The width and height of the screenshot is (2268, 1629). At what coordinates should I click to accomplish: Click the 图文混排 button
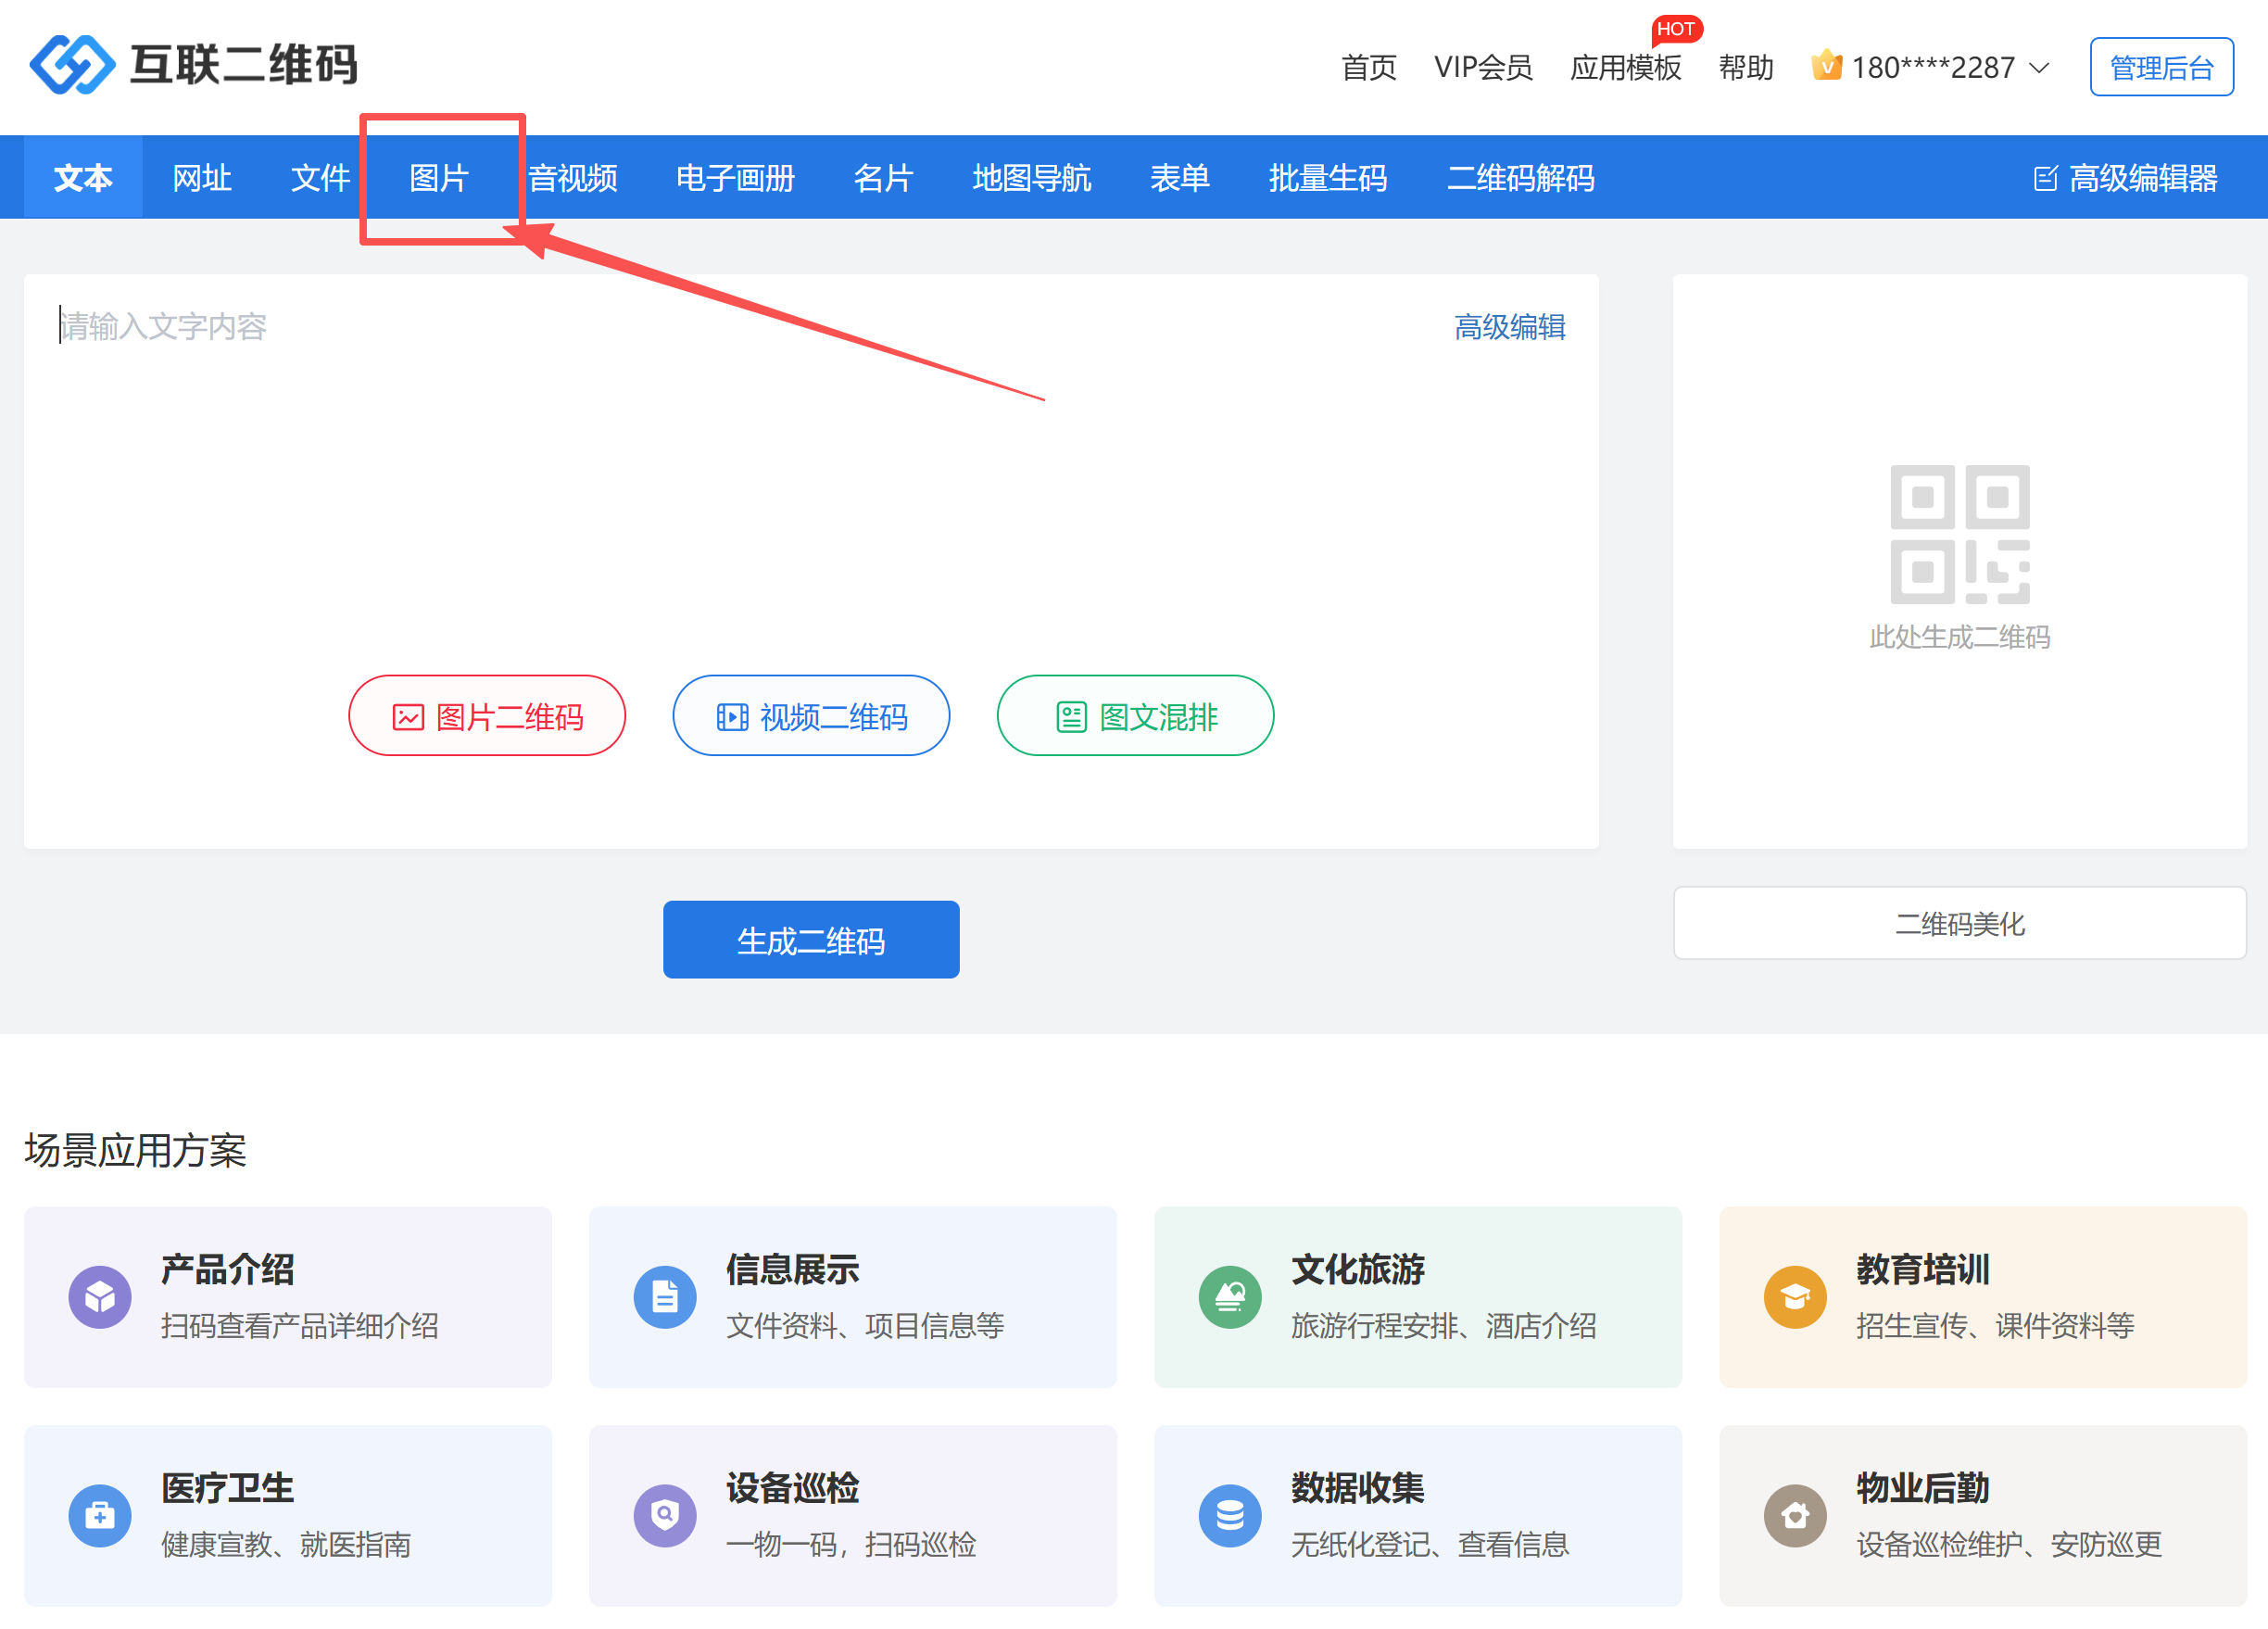[x=1135, y=716]
